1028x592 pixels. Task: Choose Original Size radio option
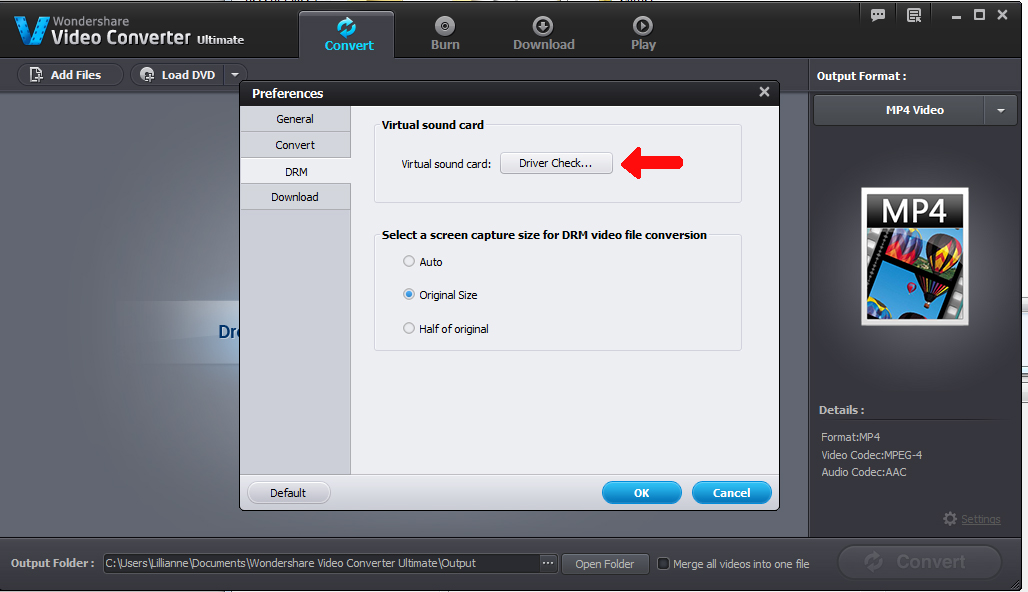440,295
